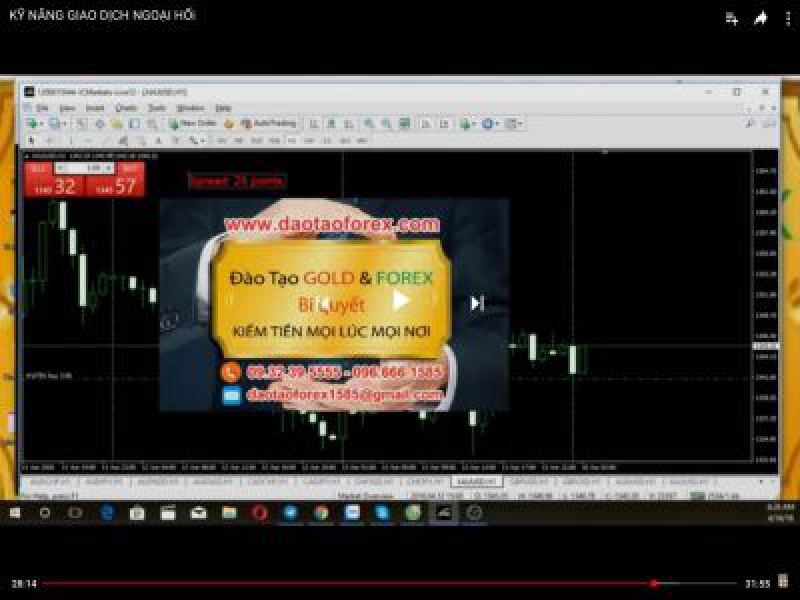Viewport: 800px width, 600px height.
Task: Select the text label tool
Action: (176, 140)
